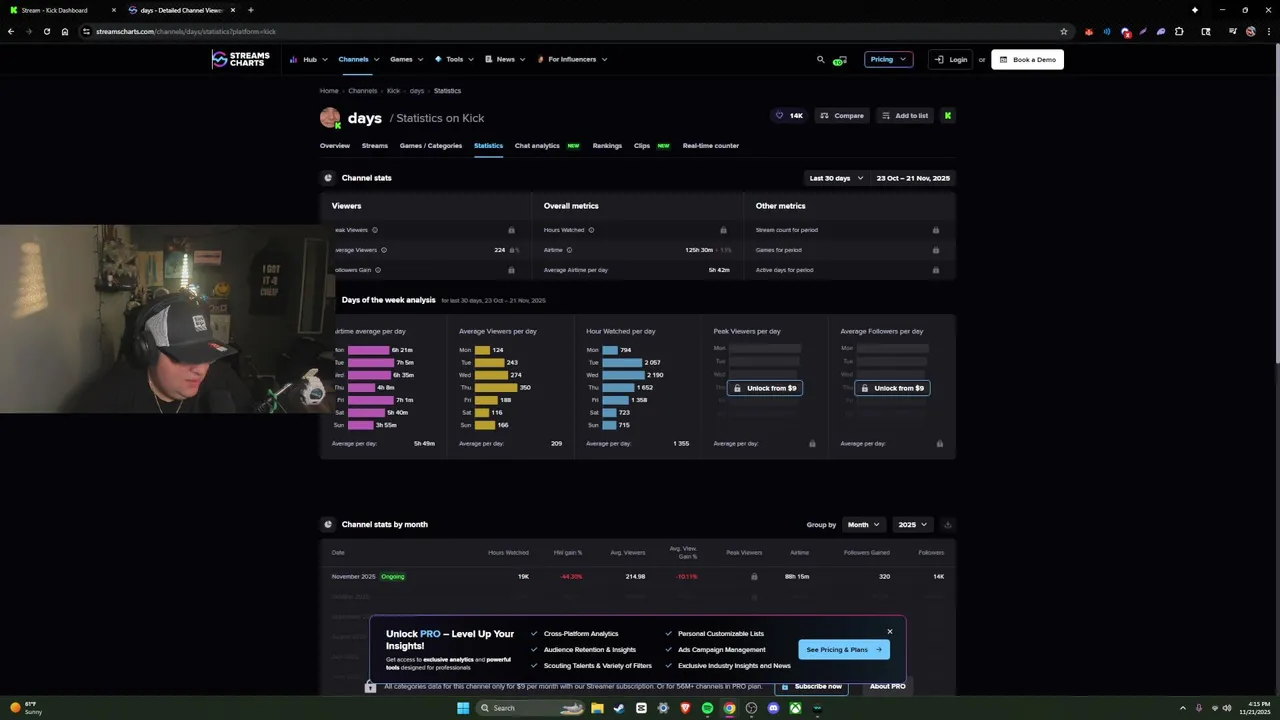
Task: Expand the For Influencers menu
Action: 572,59
